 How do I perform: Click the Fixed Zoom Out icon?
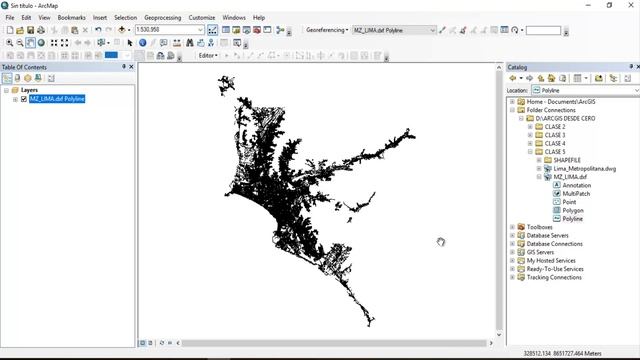64,43
